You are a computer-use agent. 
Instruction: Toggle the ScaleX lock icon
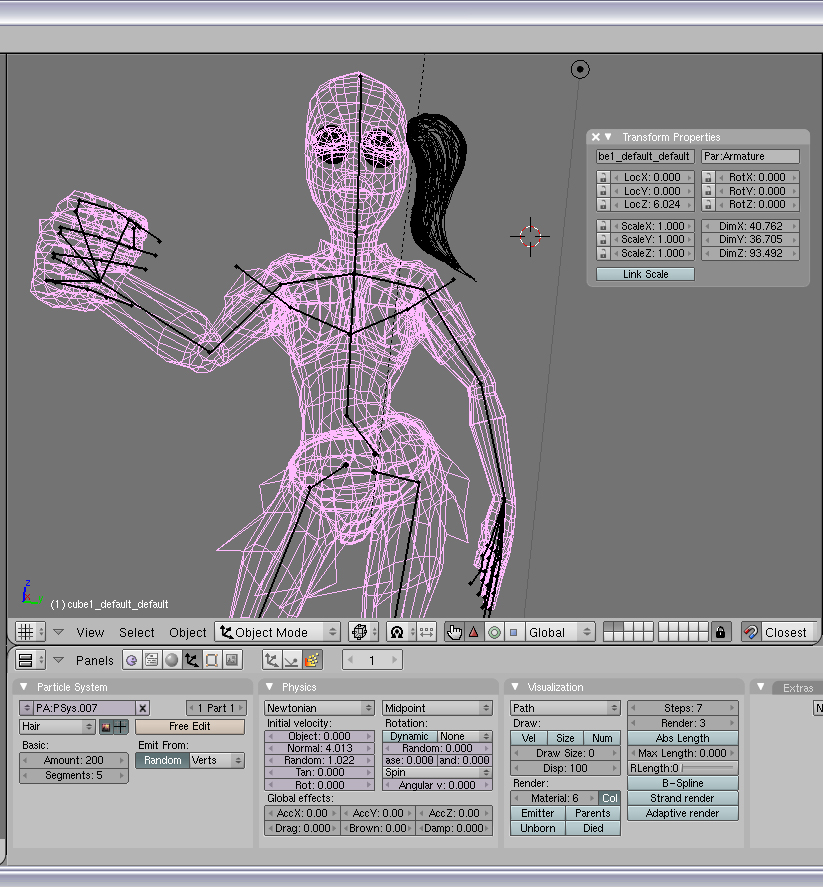tap(603, 226)
